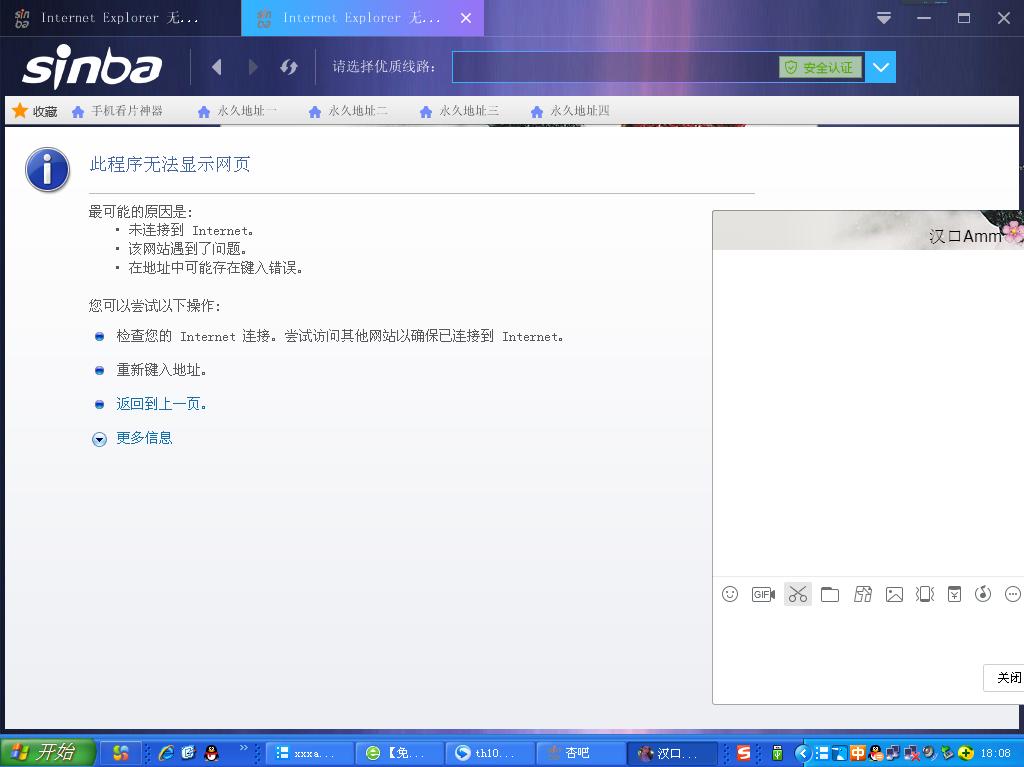
Task: Click the 安全认证 security badge
Action: point(820,67)
